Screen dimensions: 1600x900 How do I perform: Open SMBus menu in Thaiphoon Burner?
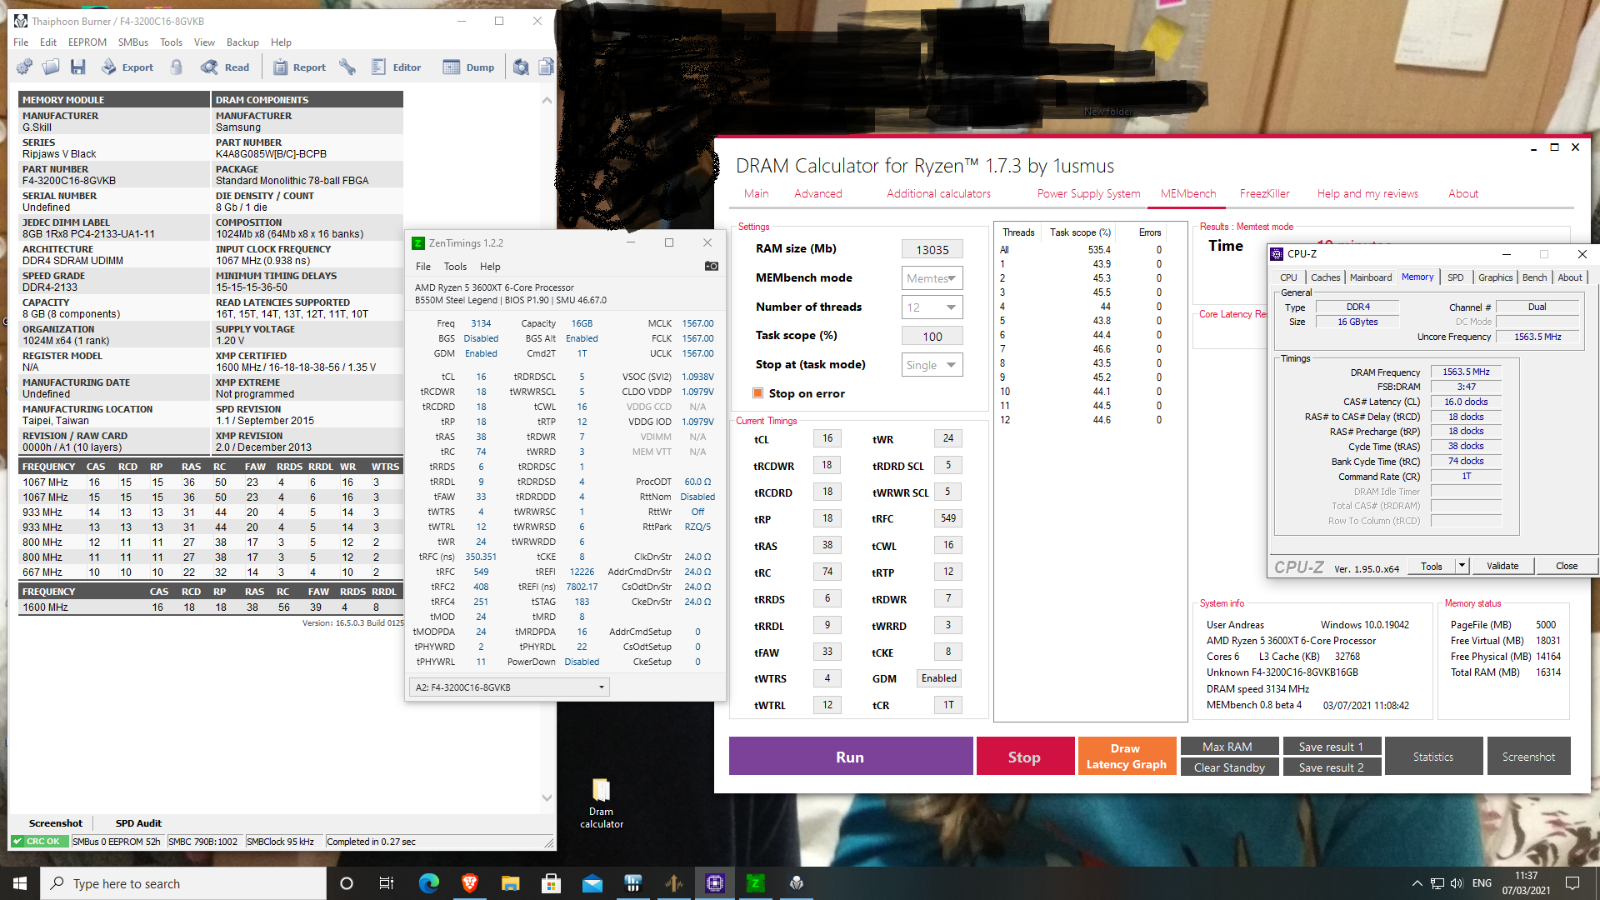point(133,42)
